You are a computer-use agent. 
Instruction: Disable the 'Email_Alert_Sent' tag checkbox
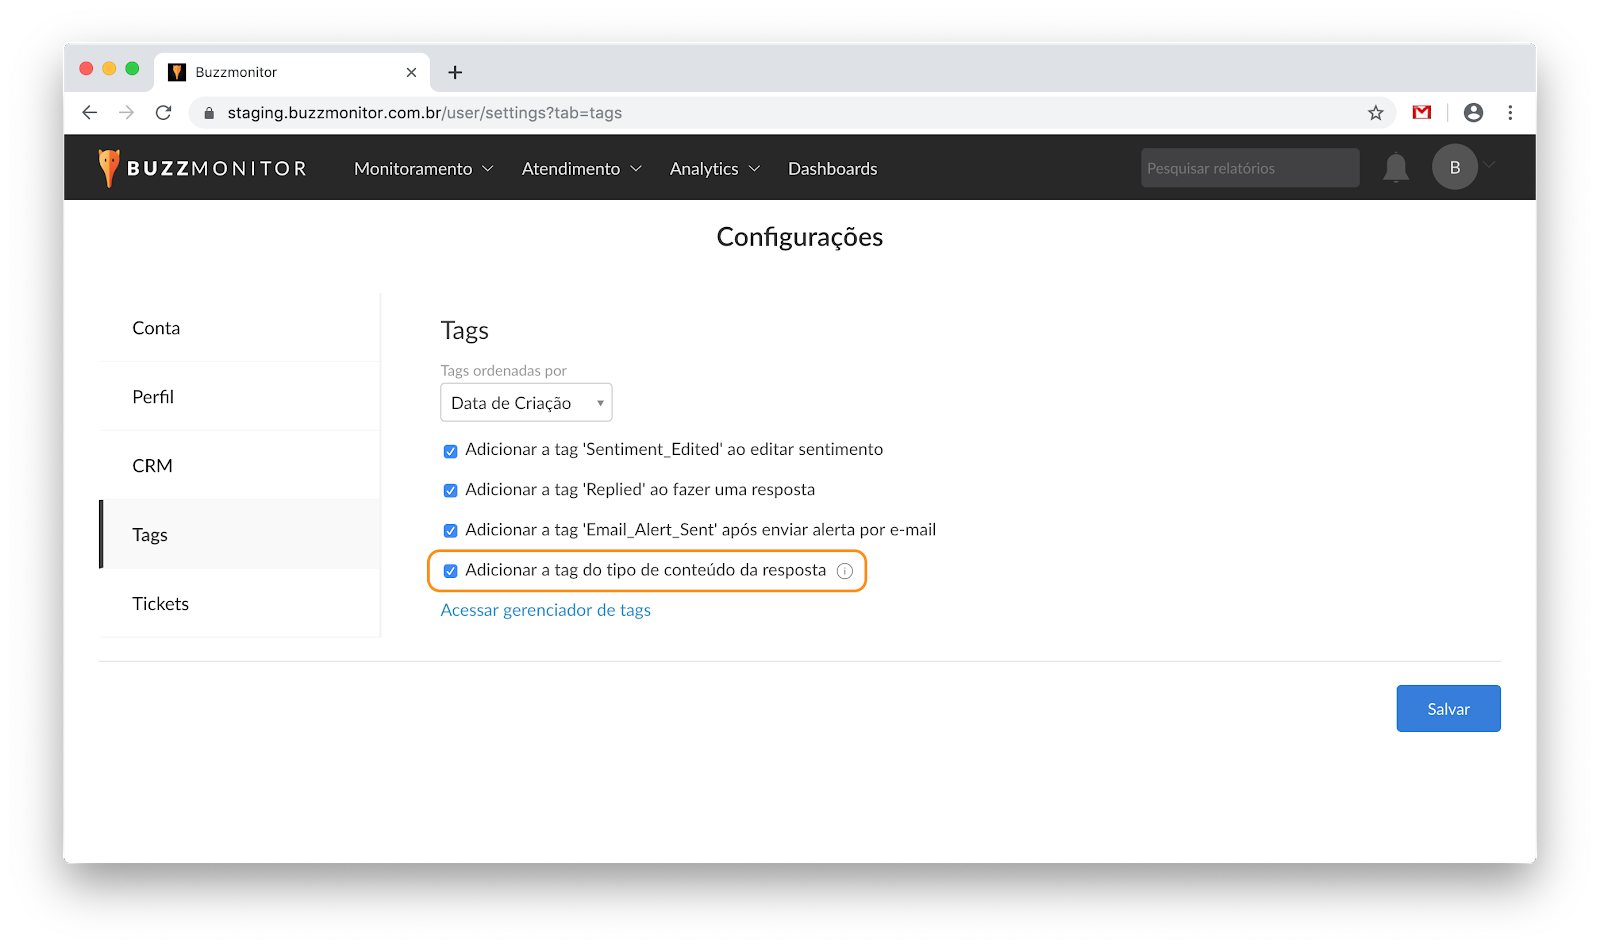coord(450,531)
